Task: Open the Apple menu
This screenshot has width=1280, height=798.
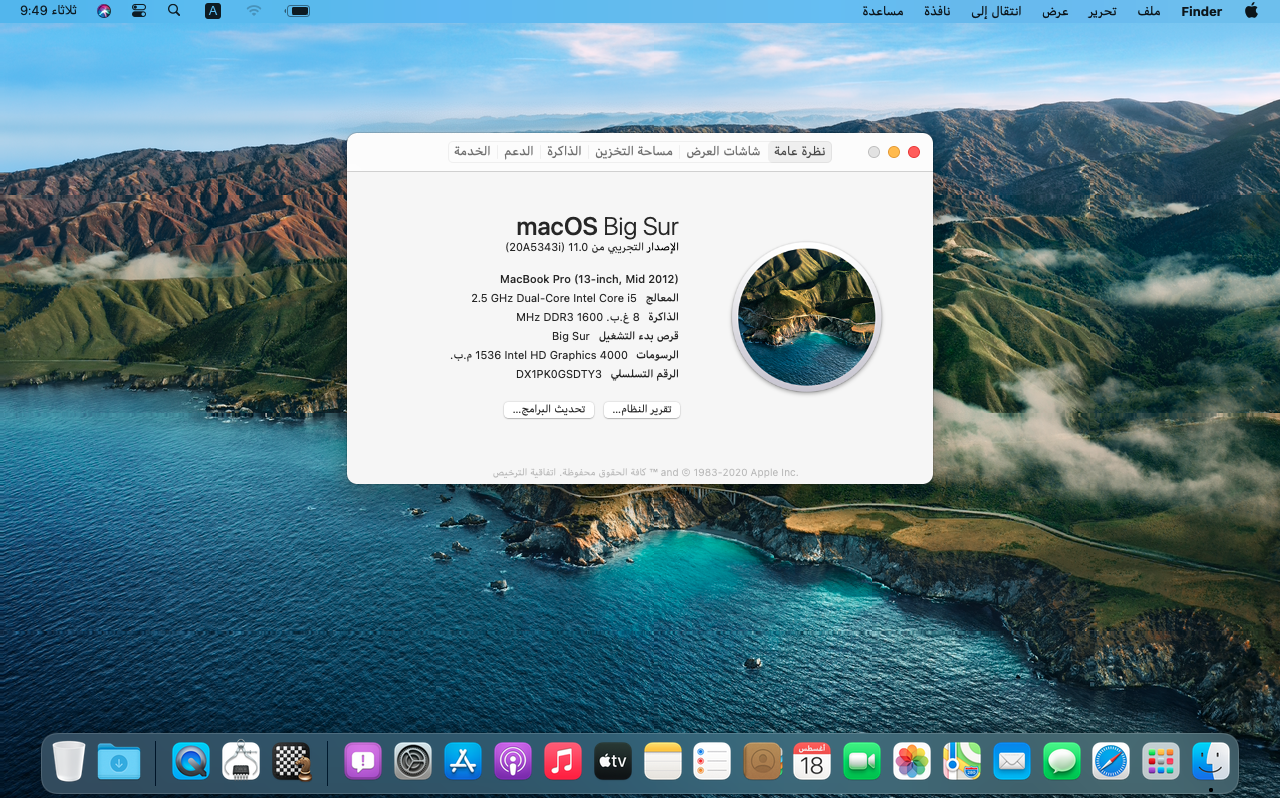Action: [1251, 11]
